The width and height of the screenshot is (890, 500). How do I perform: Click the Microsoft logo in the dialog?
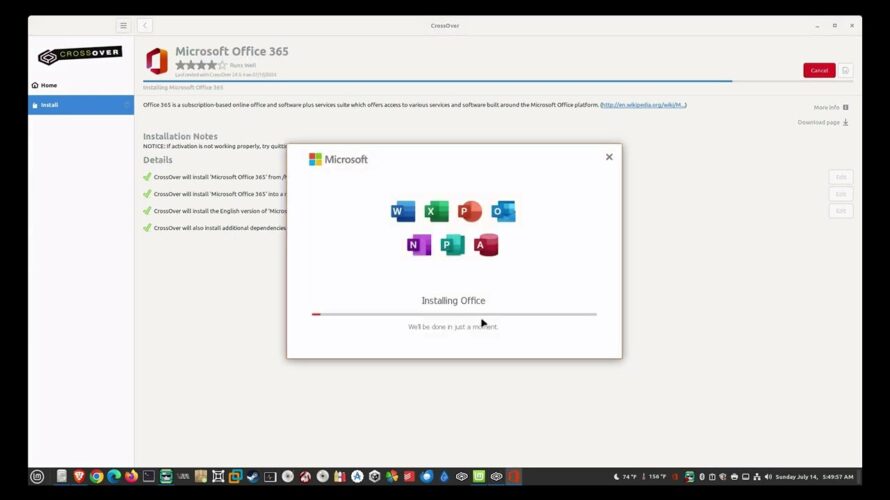tap(338, 159)
